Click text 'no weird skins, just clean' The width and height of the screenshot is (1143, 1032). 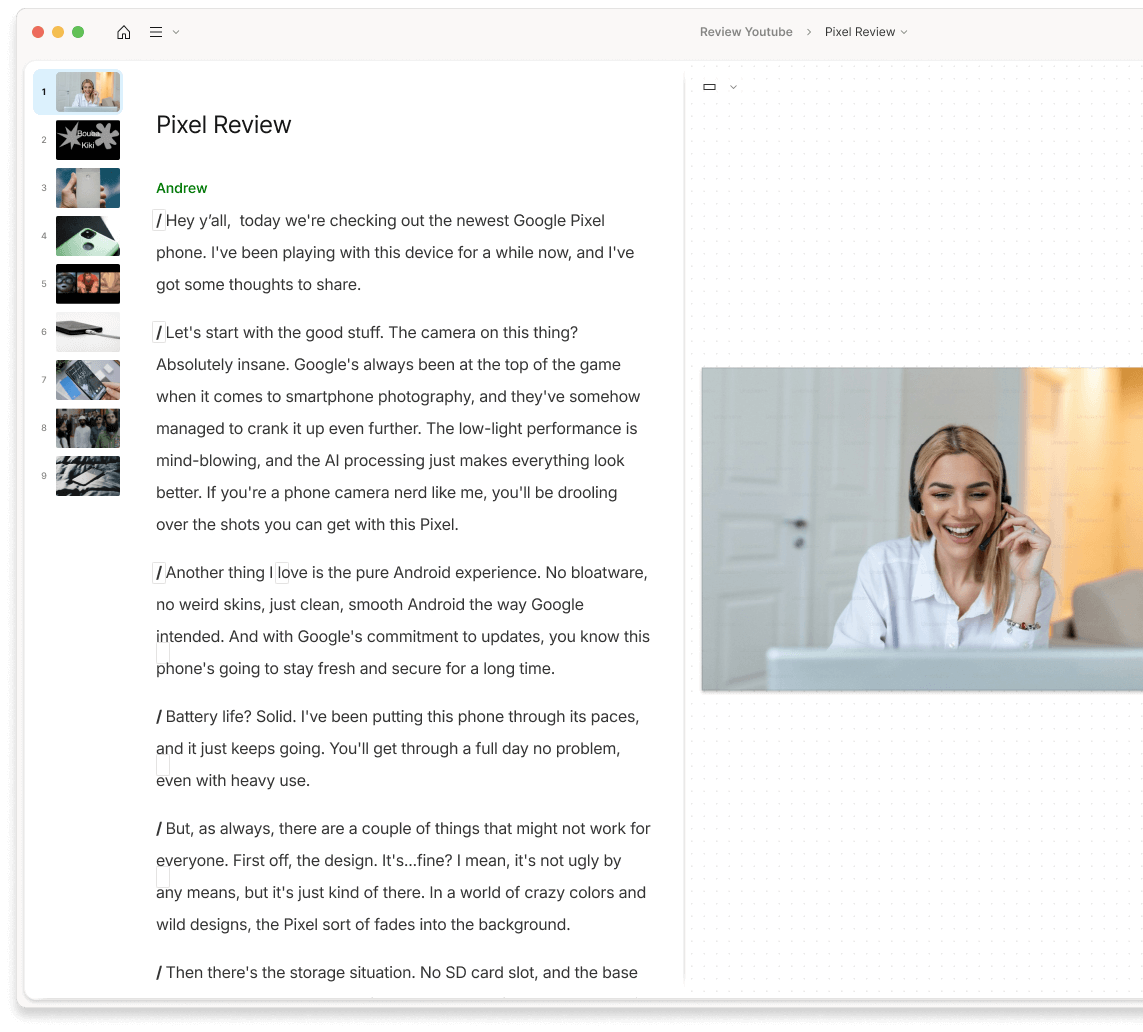point(249,605)
